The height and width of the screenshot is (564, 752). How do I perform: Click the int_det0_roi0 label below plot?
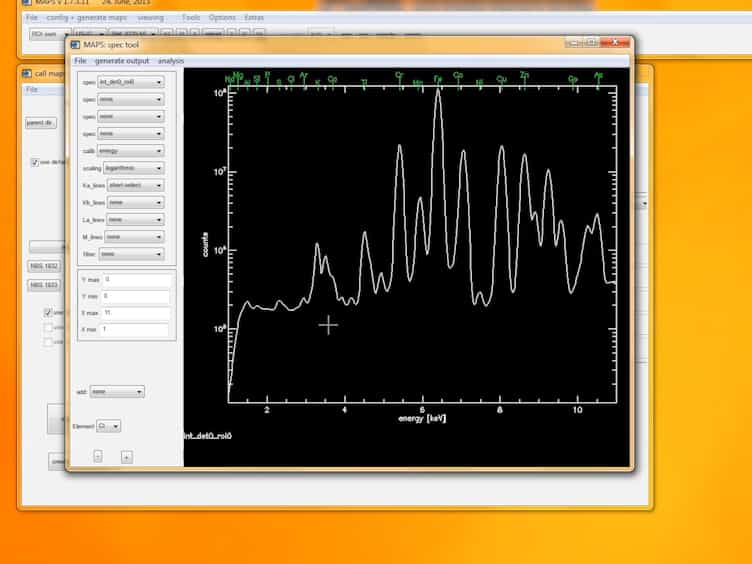tap(208, 436)
